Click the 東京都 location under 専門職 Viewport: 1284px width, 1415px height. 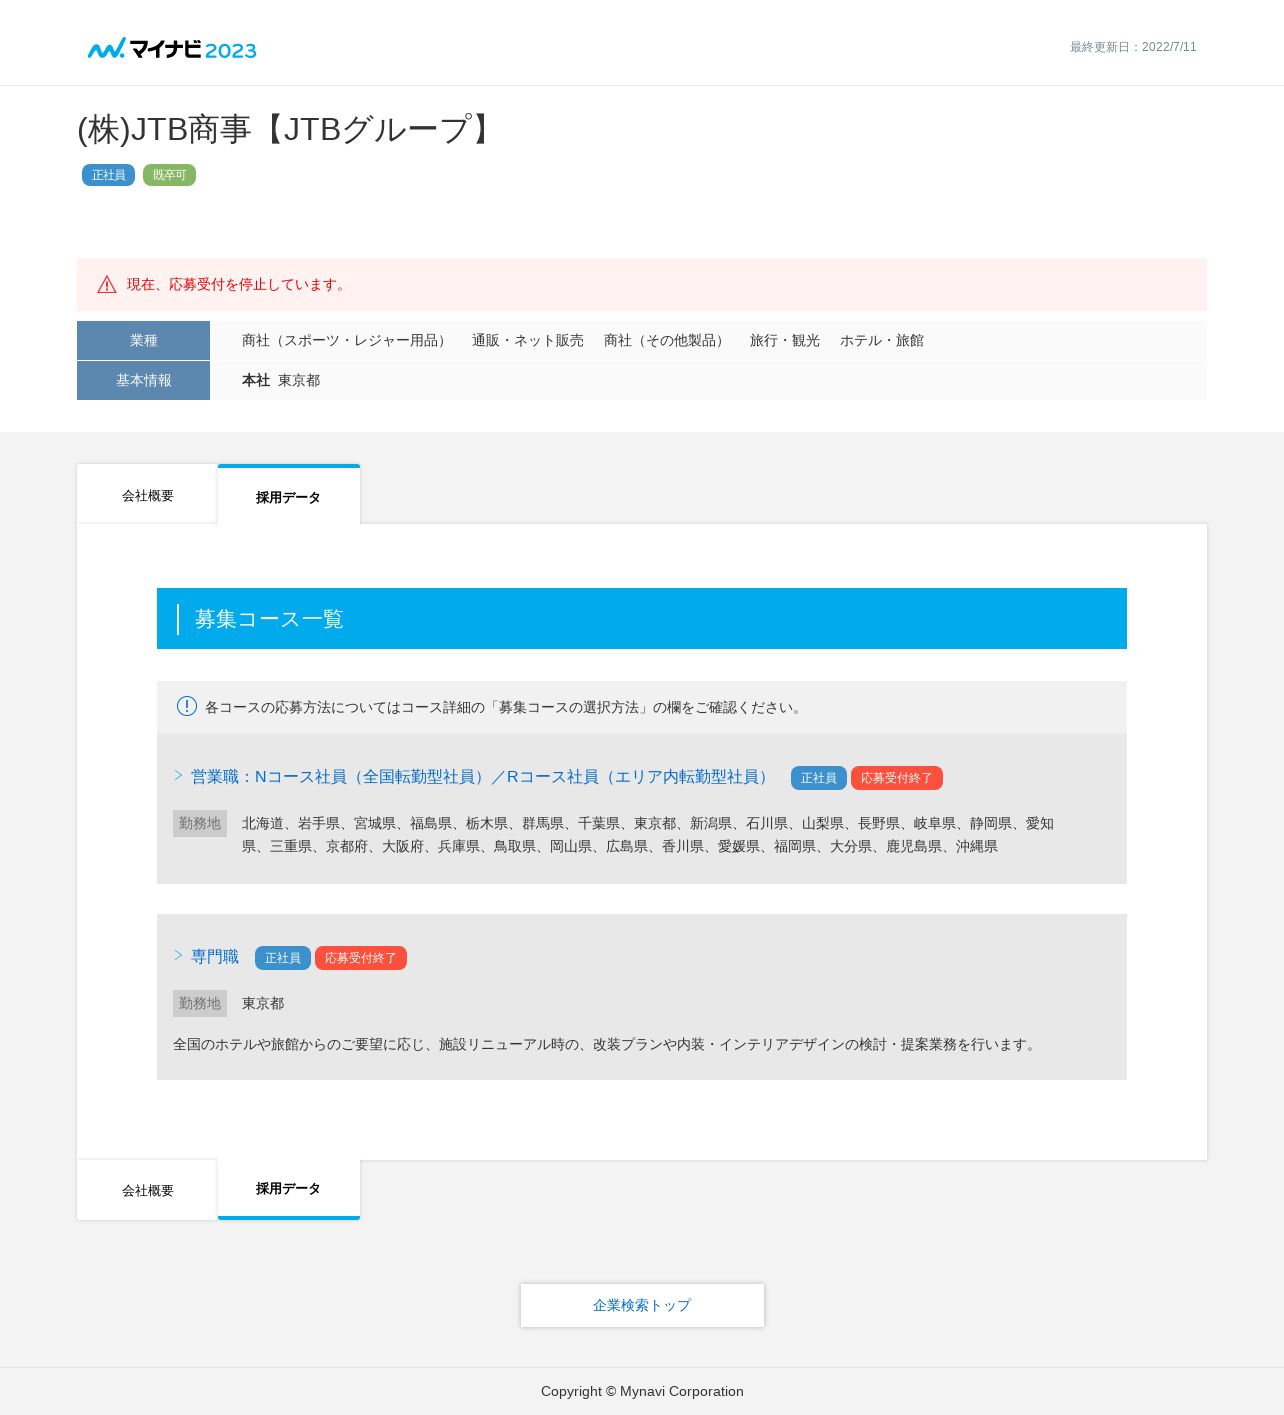(263, 1003)
